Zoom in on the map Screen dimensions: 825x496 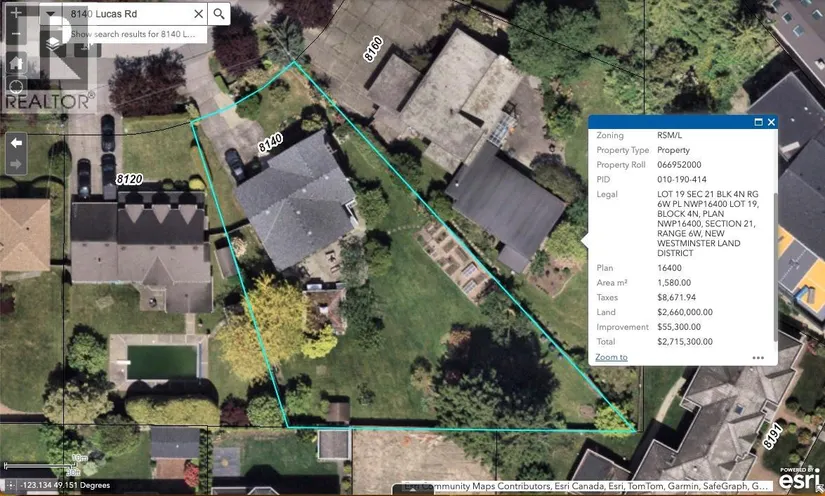tap(16, 12)
